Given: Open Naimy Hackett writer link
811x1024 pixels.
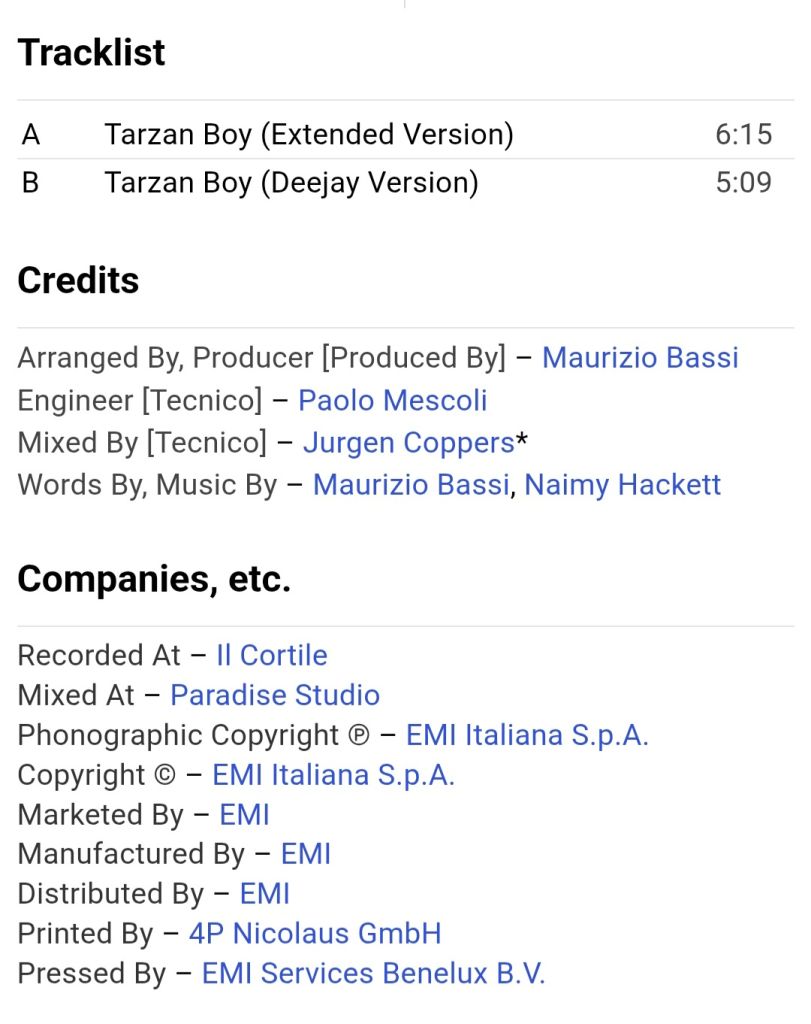Looking at the screenshot, I should tap(623, 485).
